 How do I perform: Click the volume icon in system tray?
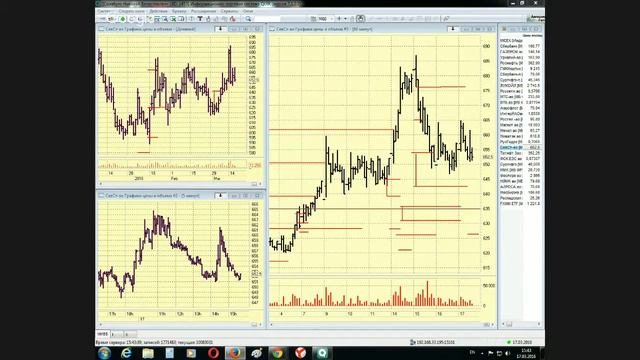point(508,353)
